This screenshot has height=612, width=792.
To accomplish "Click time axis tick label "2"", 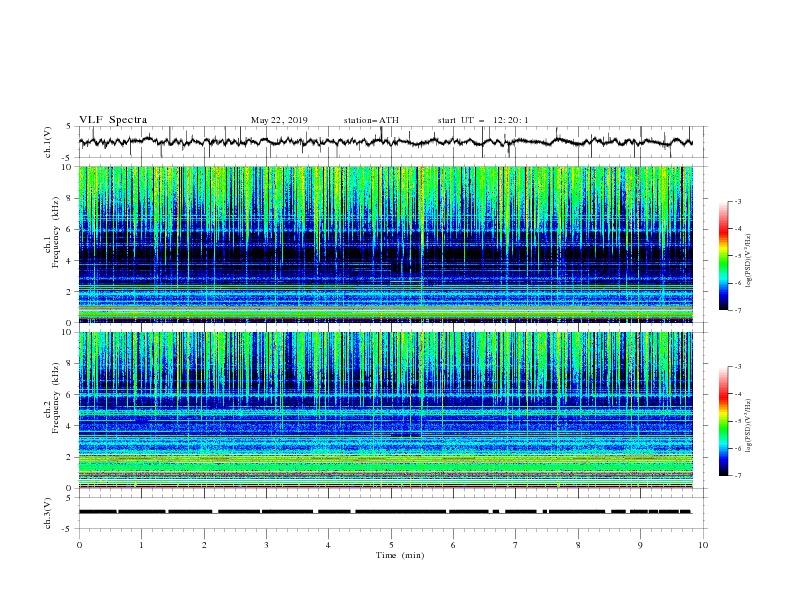I will [x=204, y=545].
